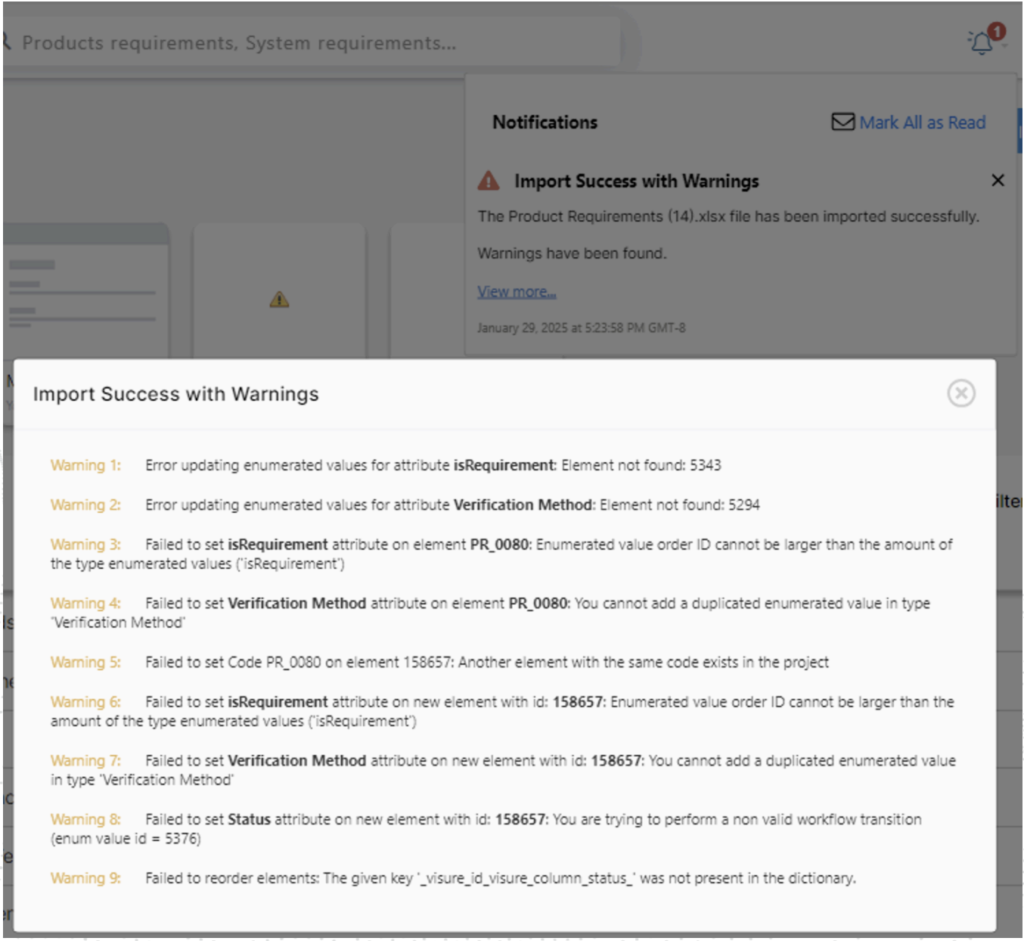The image size is (1024, 941).
Task: Close the Import Success with Warnings dialog
Action: click(x=961, y=393)
